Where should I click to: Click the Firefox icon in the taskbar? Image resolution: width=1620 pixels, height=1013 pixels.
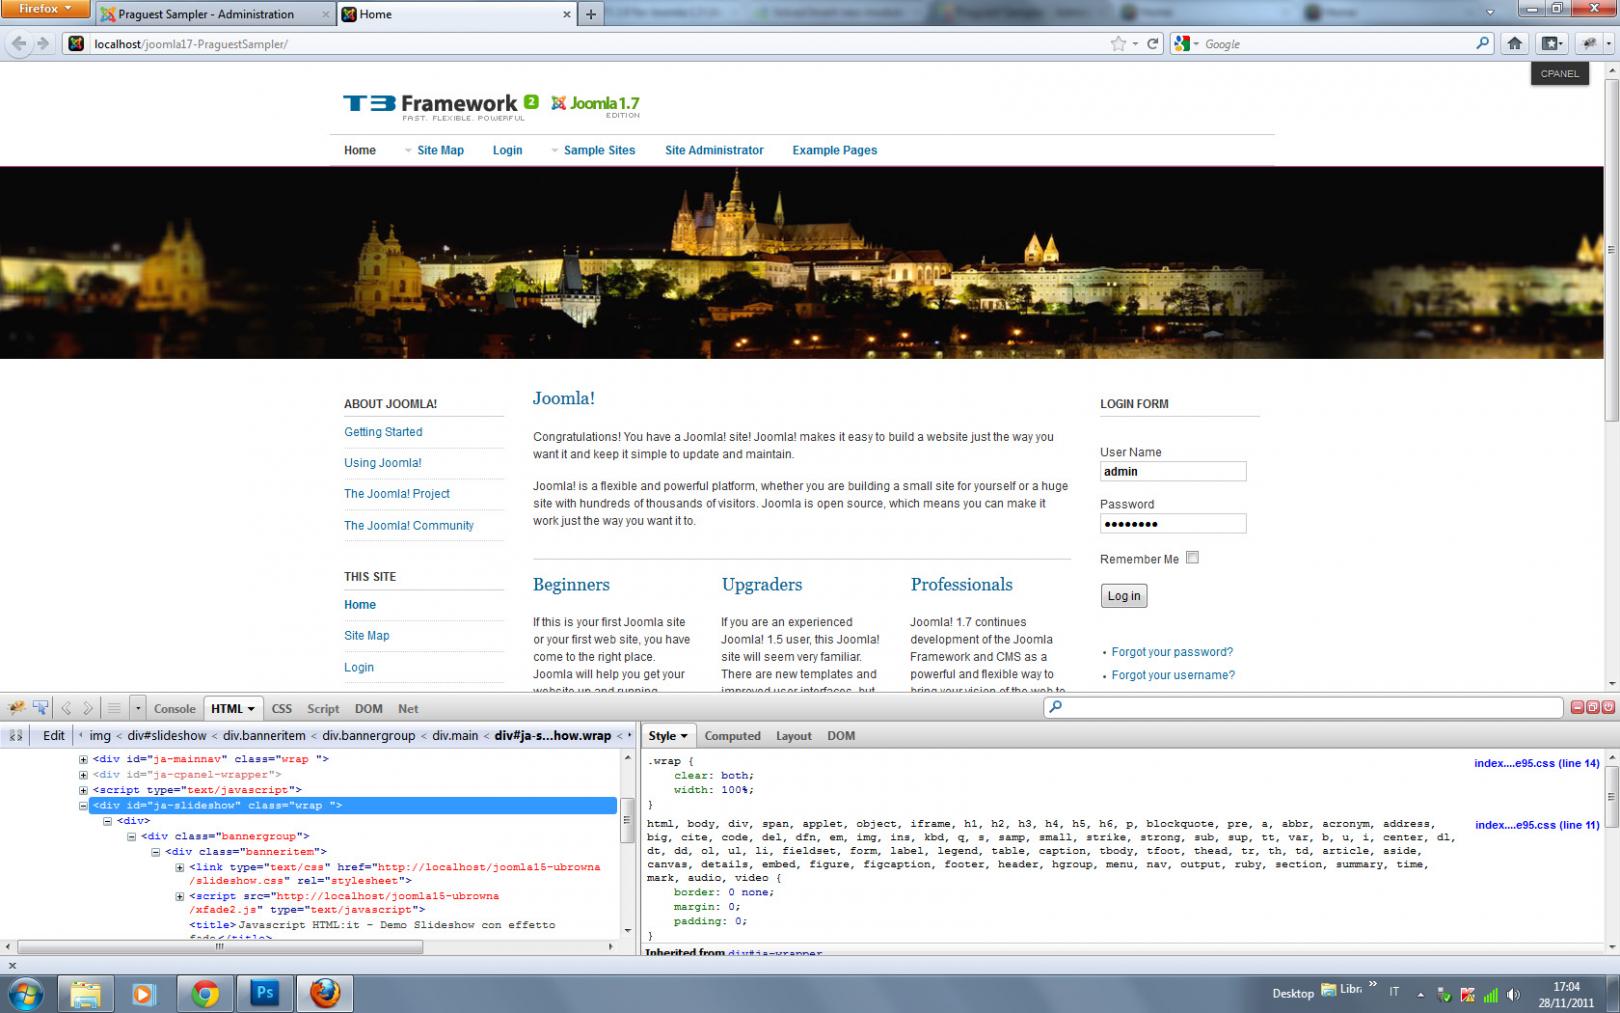[x=325, y=994]
